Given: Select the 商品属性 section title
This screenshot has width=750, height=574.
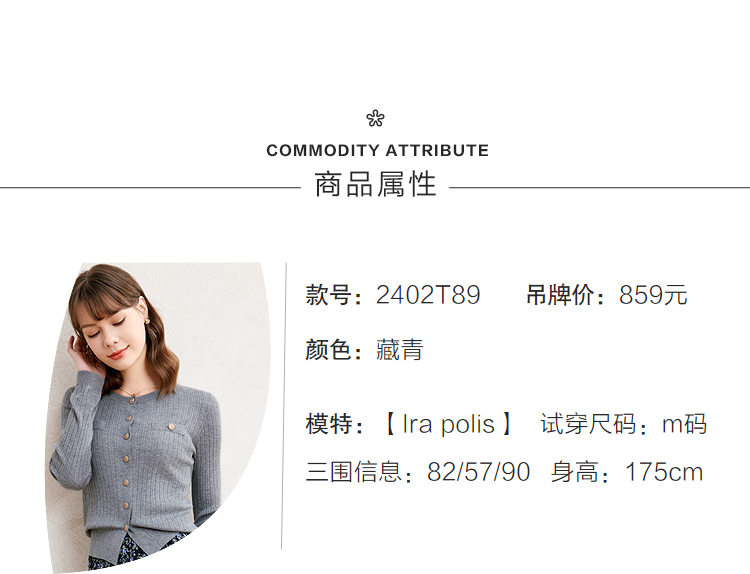Looking at the screenshot, I should pos(375,186).
